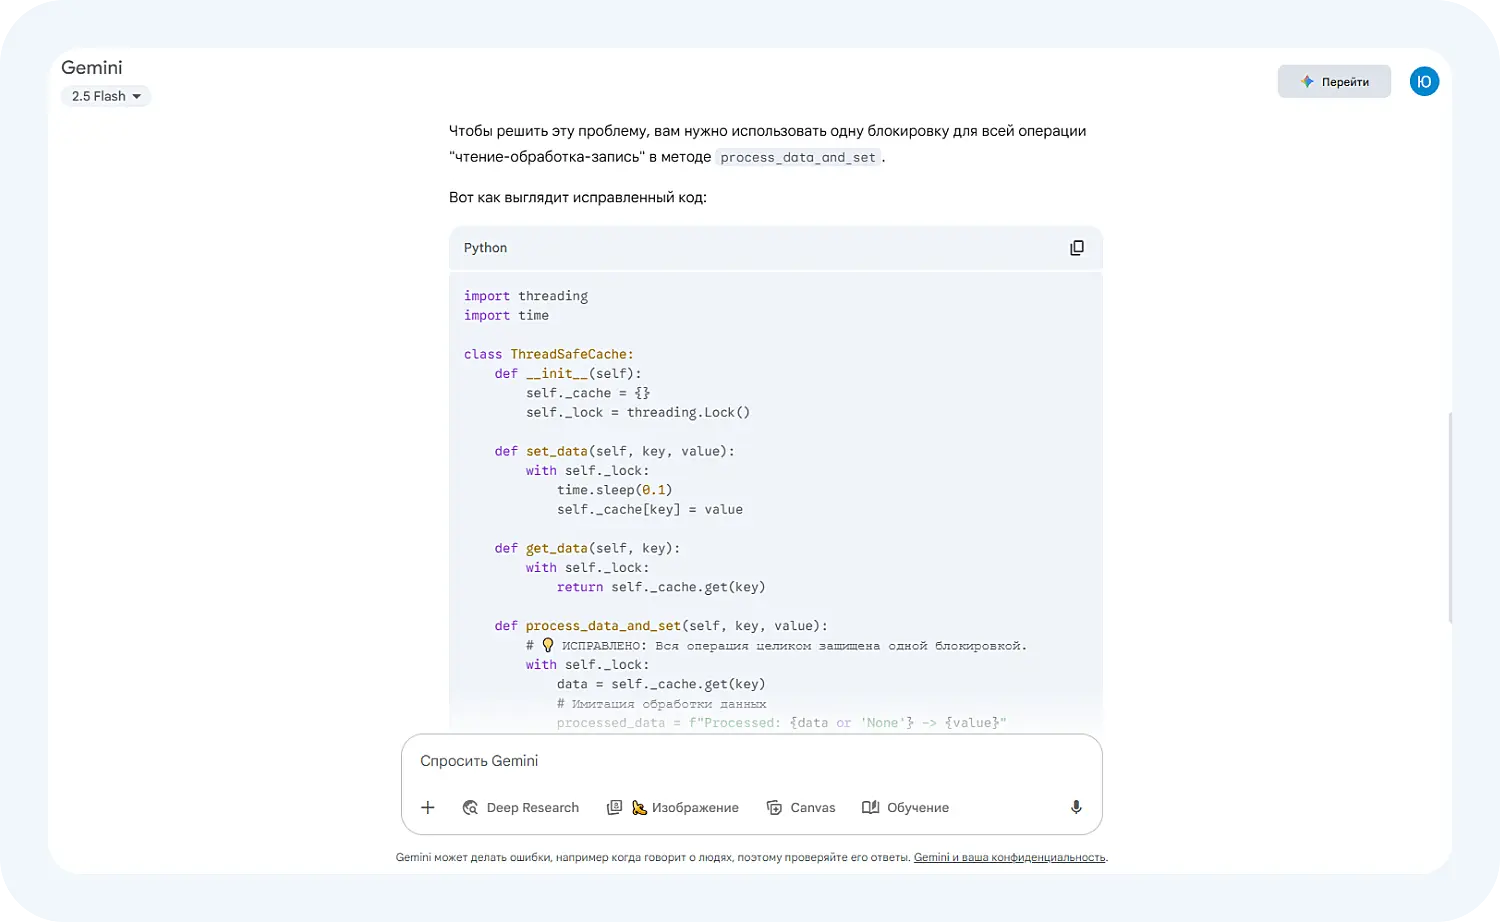The height and width of the screenshot is (922, 1500).
Task: Copy the Python code block
Action: pos(1076,247)
